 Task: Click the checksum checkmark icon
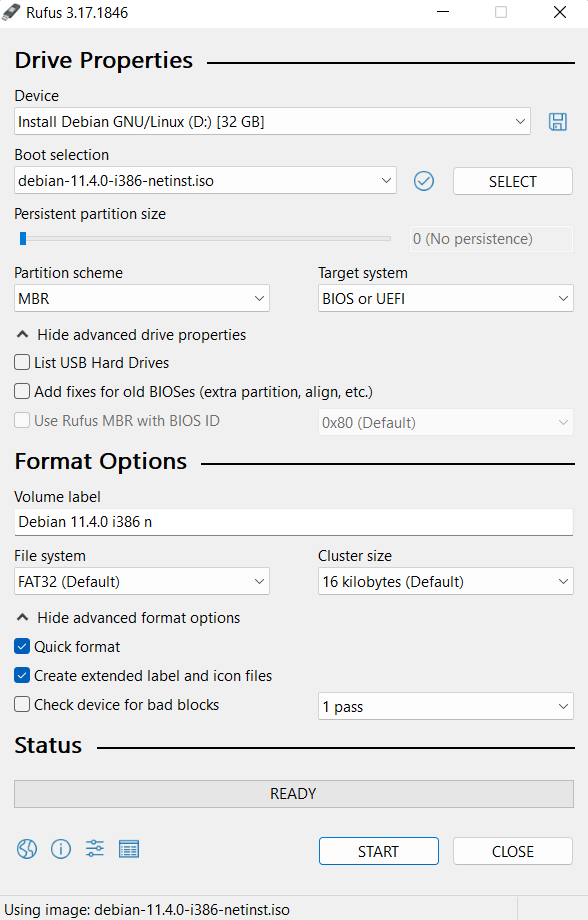click(x=424, y=181)
